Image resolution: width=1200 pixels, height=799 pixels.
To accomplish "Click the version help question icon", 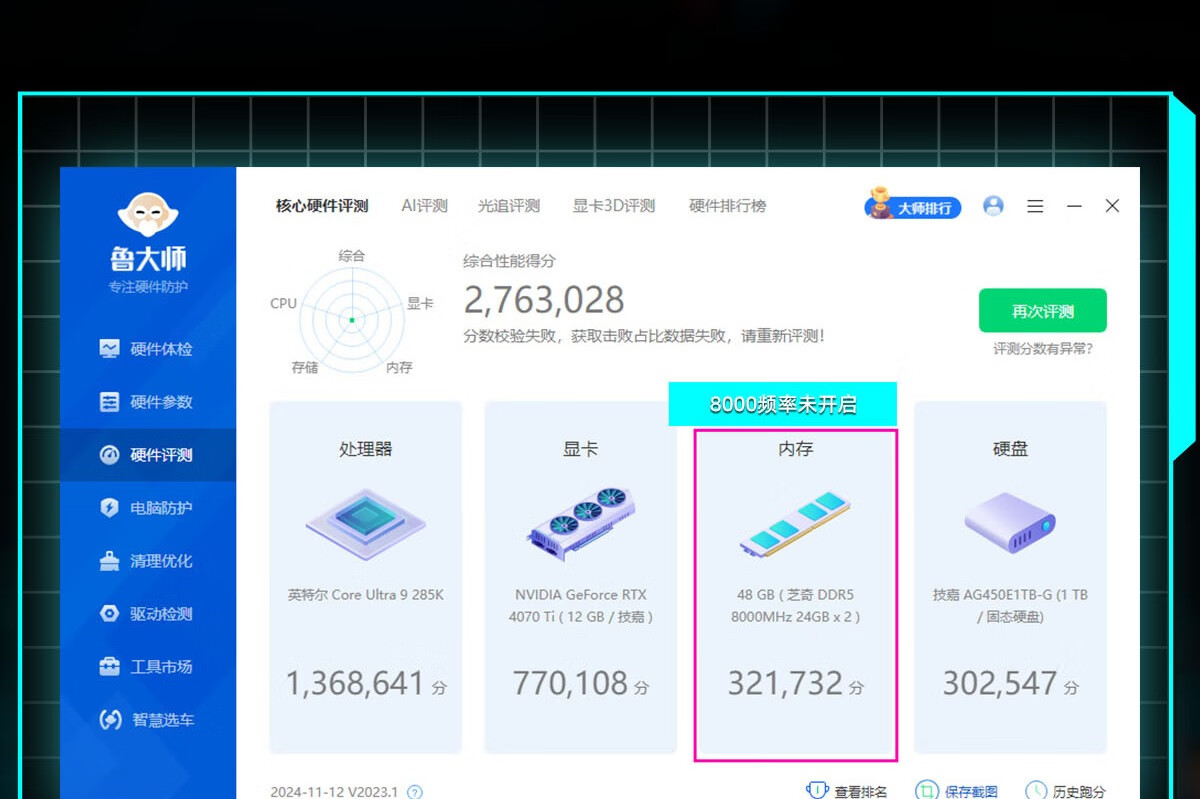I will tap(415, 792).
